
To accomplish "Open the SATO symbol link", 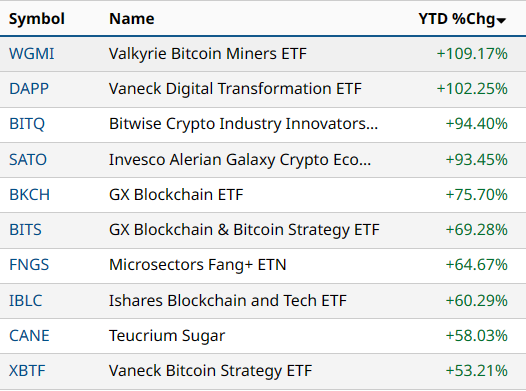I will tap(28, 159).
